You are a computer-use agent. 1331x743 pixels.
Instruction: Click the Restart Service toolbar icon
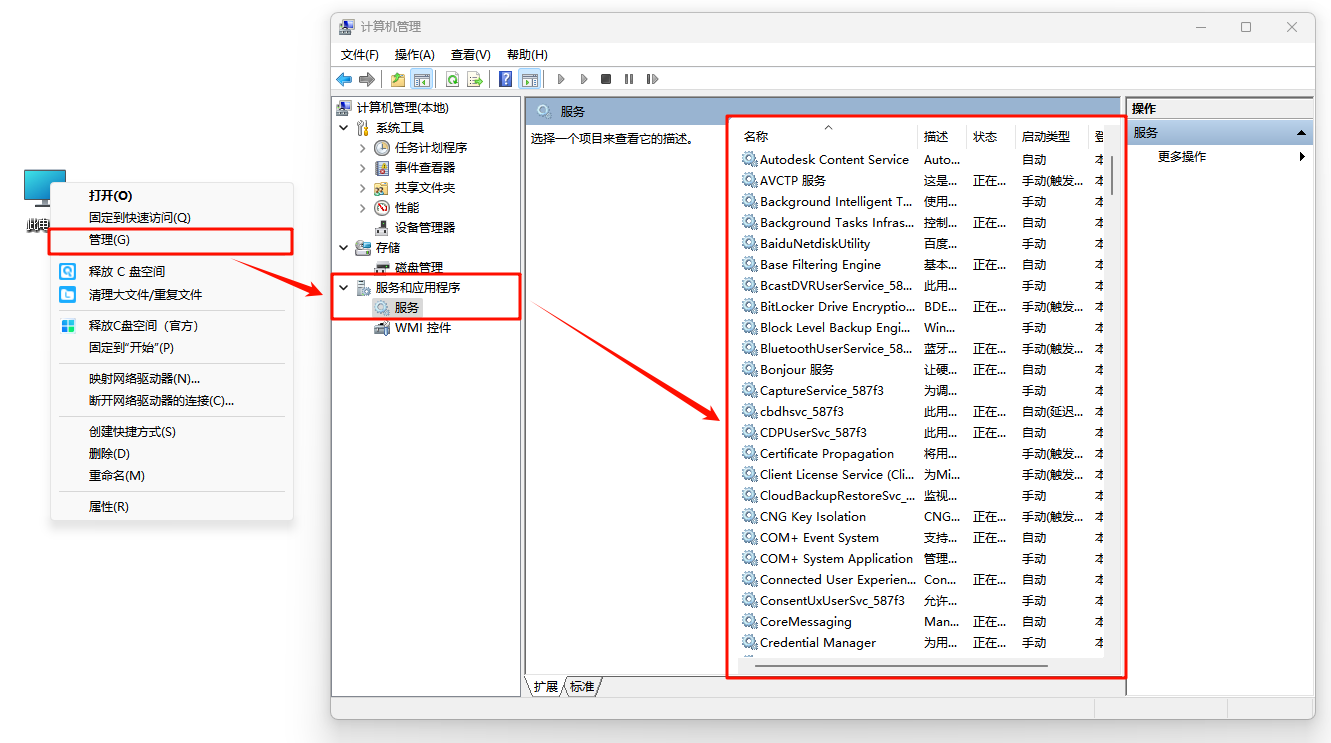(x=652, y=79)
